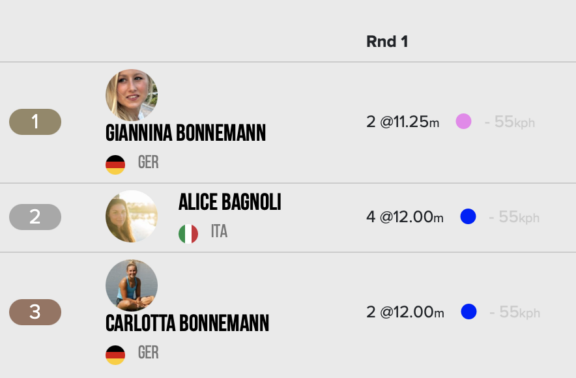Click the Rnd 1 column header
Screen dimensions: 576x378
387,42
